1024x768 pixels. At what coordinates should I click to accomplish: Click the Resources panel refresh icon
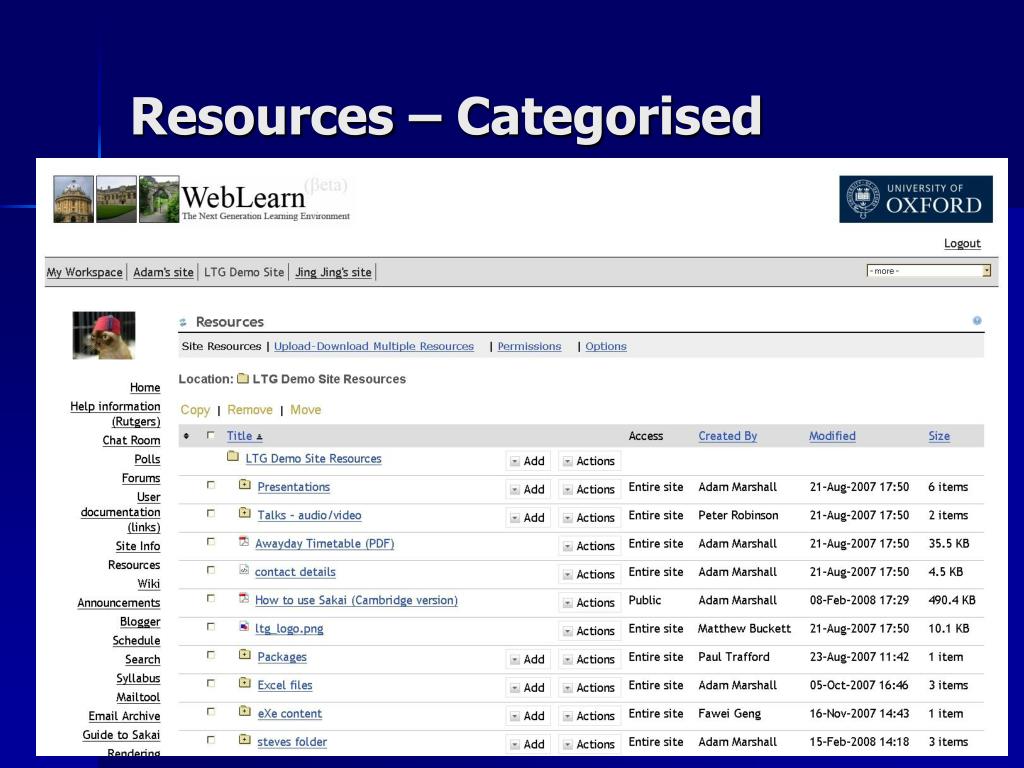184,322
